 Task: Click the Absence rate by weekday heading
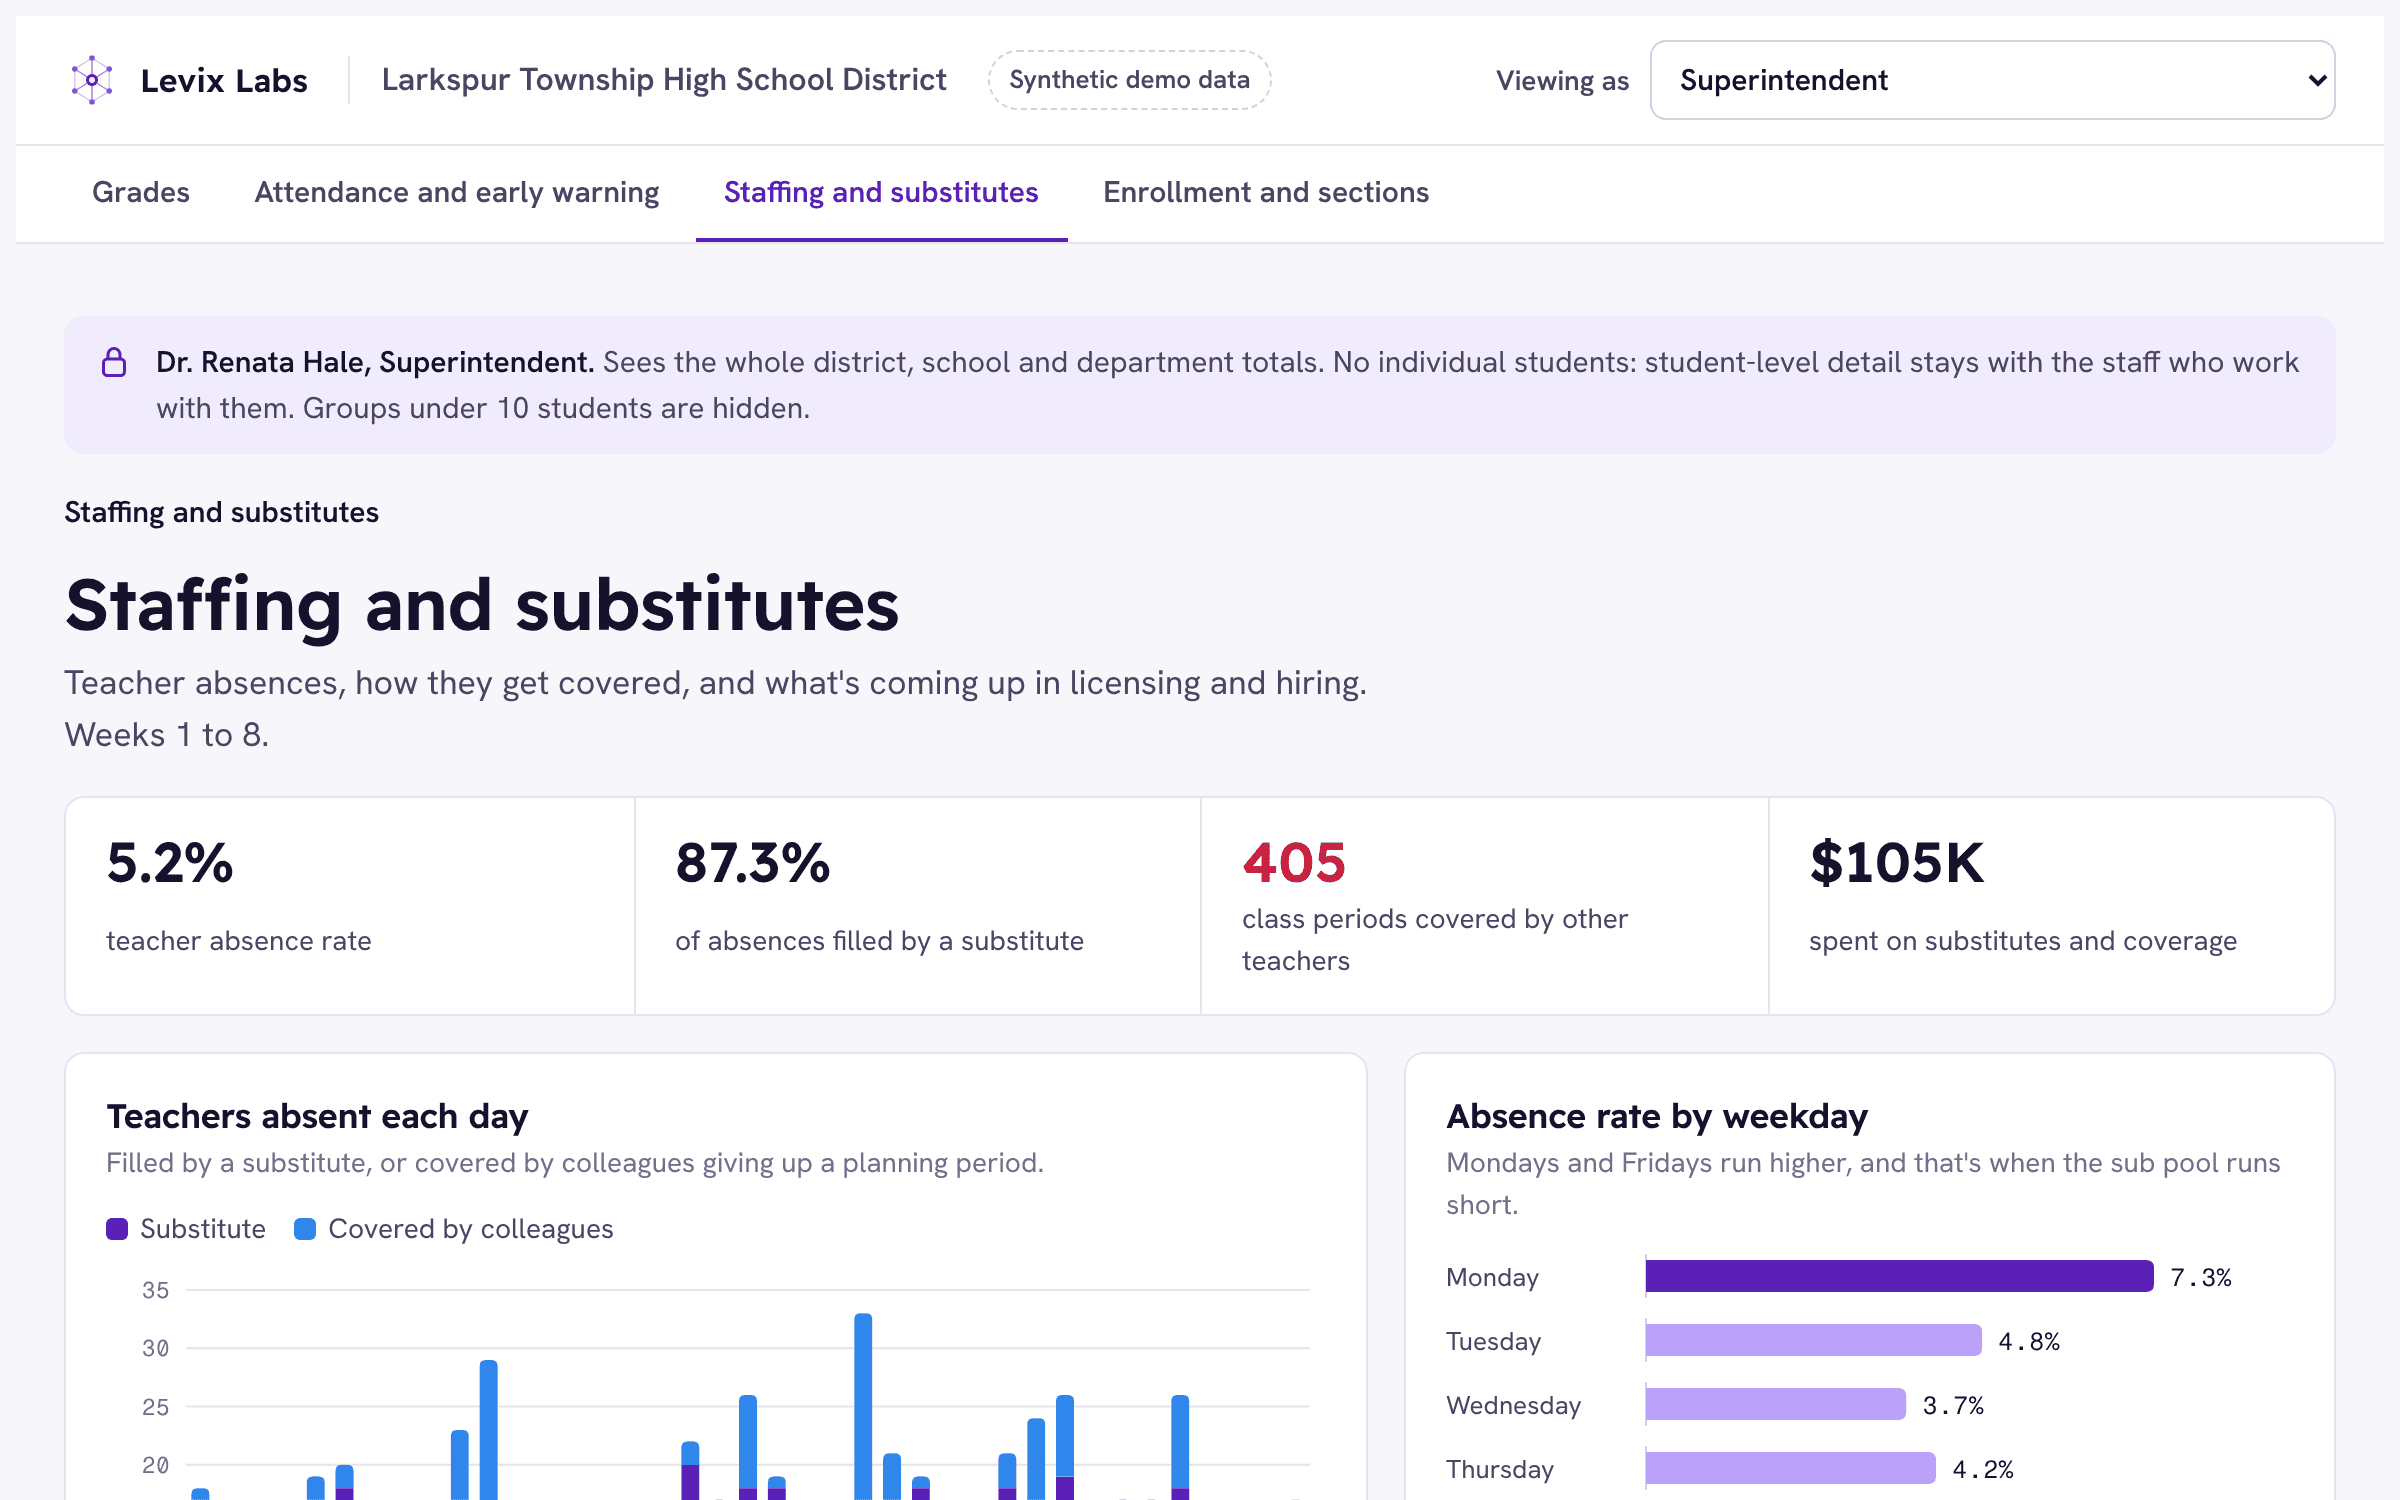tap(1657, 1116)
